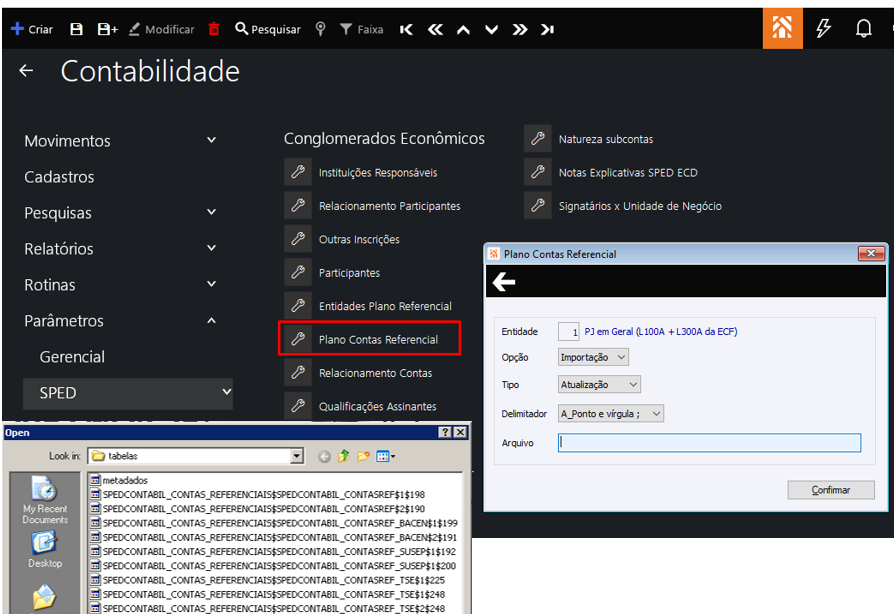Click the red delete trash icon

[x=214, y=28]
